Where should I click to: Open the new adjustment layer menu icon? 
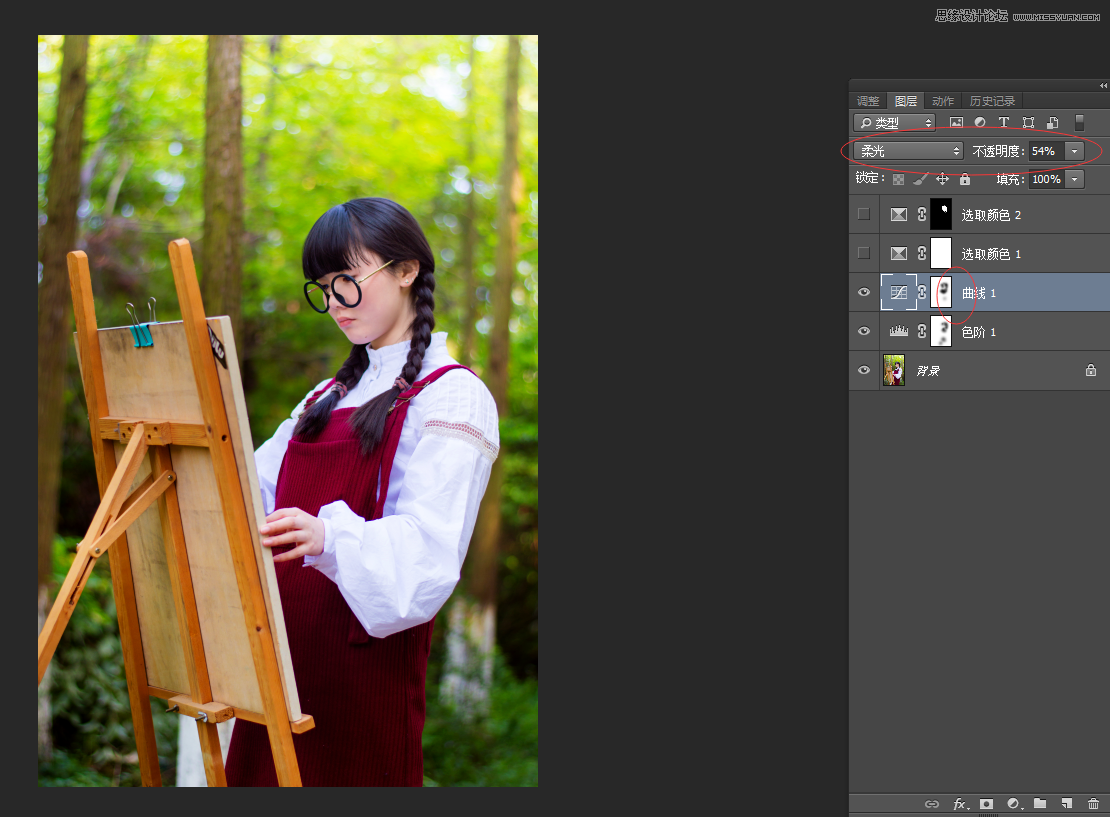tap(1014, 803)
